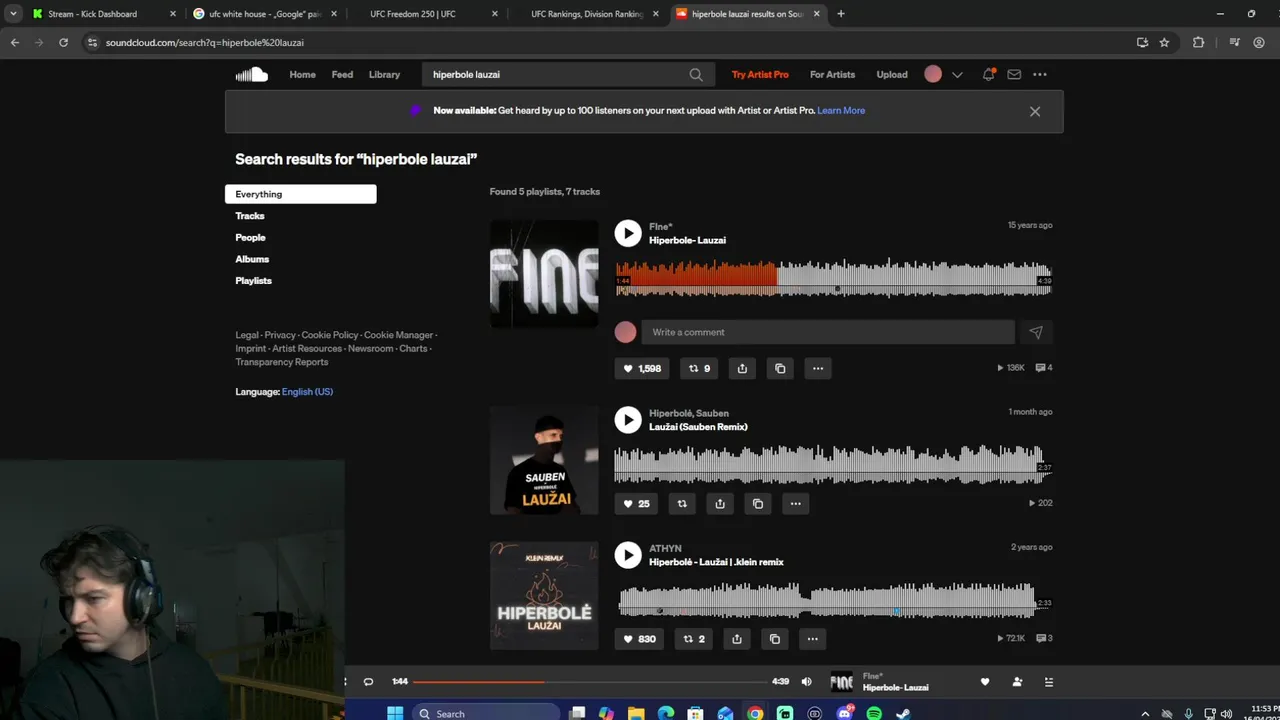This screenshot has height=720, width=1280.
Task: Click Try Artist Pro
Action: [760, 74]
